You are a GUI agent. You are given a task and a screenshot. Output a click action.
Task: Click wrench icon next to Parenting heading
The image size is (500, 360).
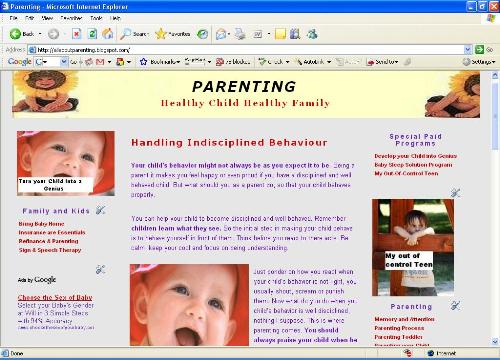click(x=455, y=305)
